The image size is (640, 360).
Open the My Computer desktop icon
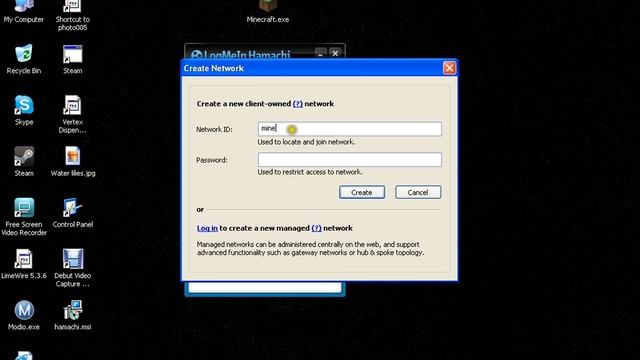click(24, 6)
